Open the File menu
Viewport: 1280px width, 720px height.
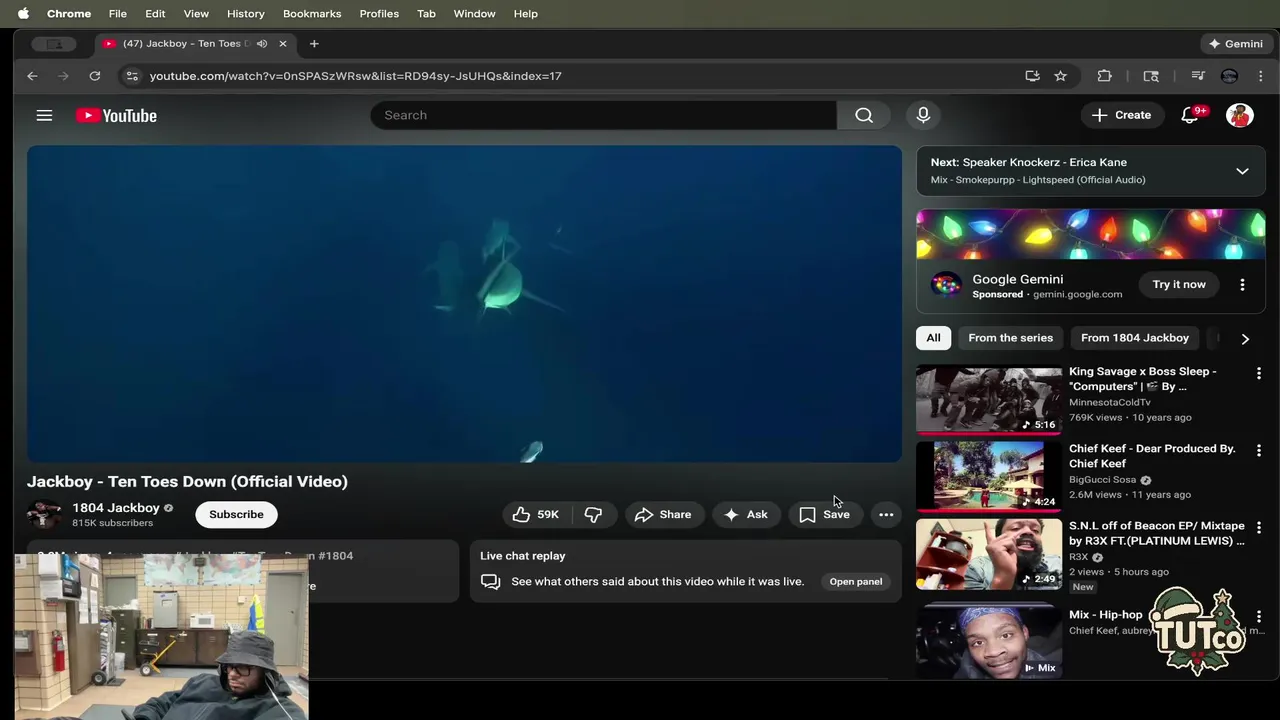pyautogui.click(x=117, y=13)
